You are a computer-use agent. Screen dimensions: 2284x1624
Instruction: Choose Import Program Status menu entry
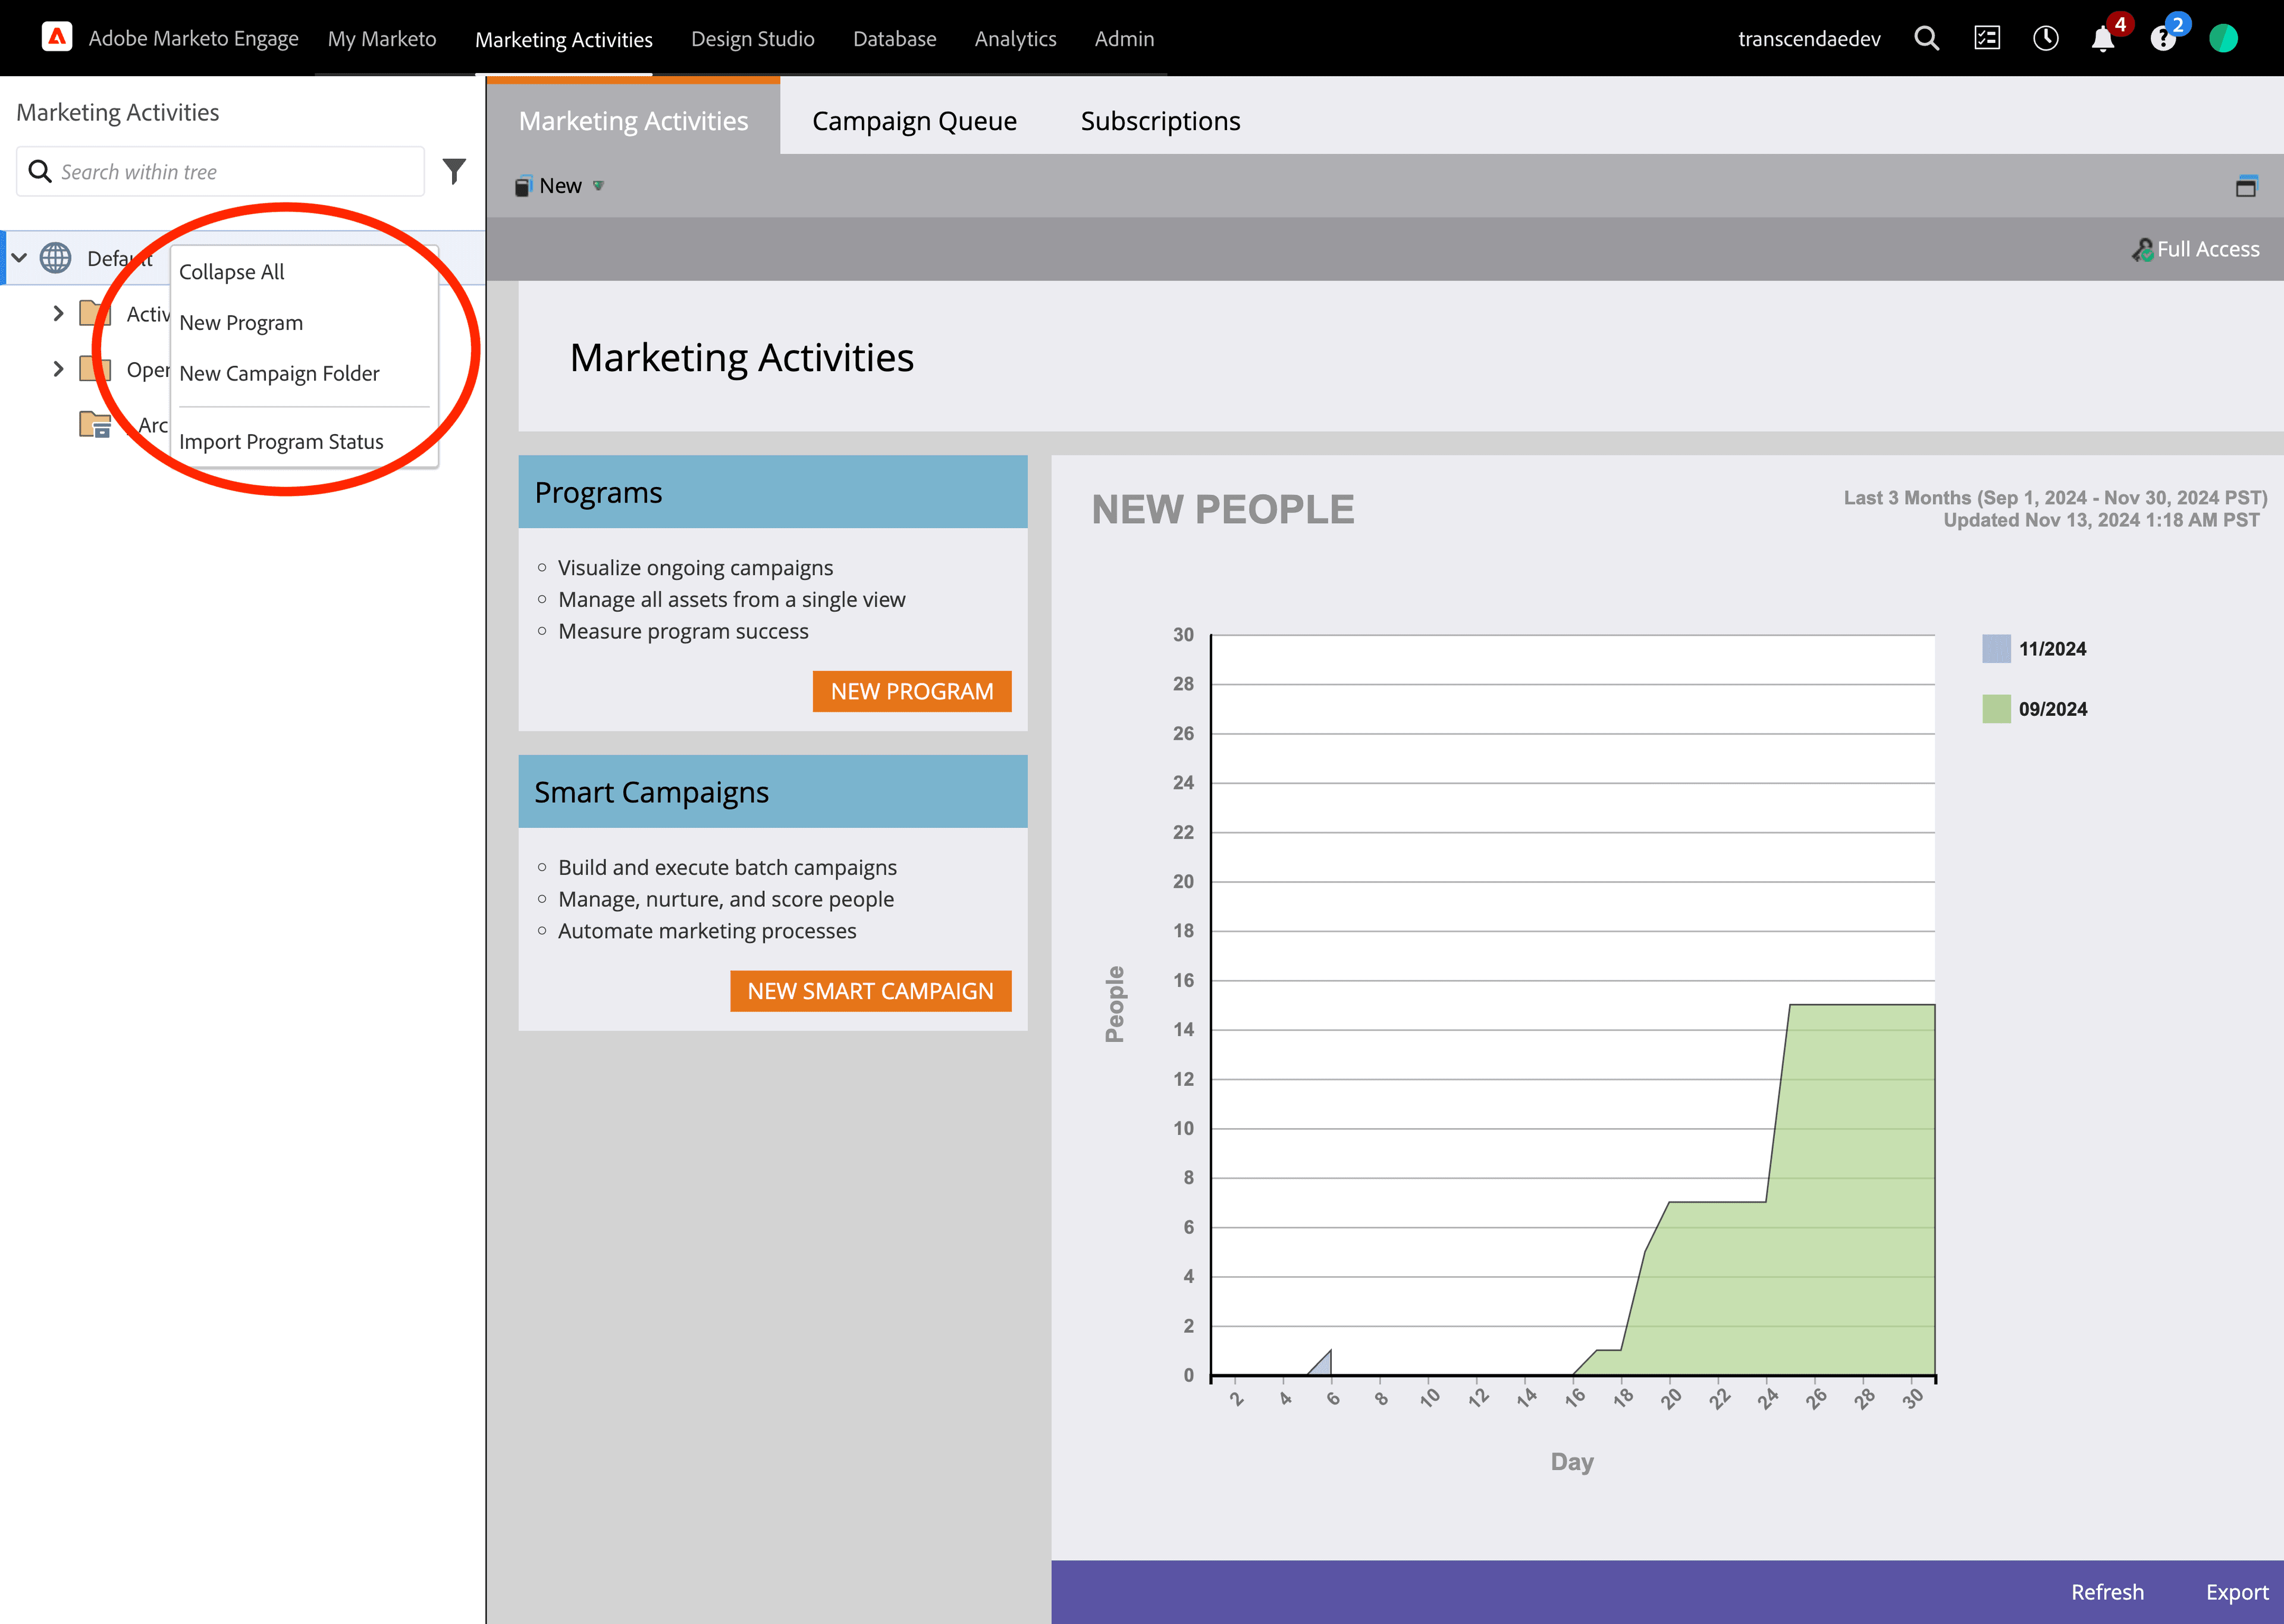[x=281, y=441]
